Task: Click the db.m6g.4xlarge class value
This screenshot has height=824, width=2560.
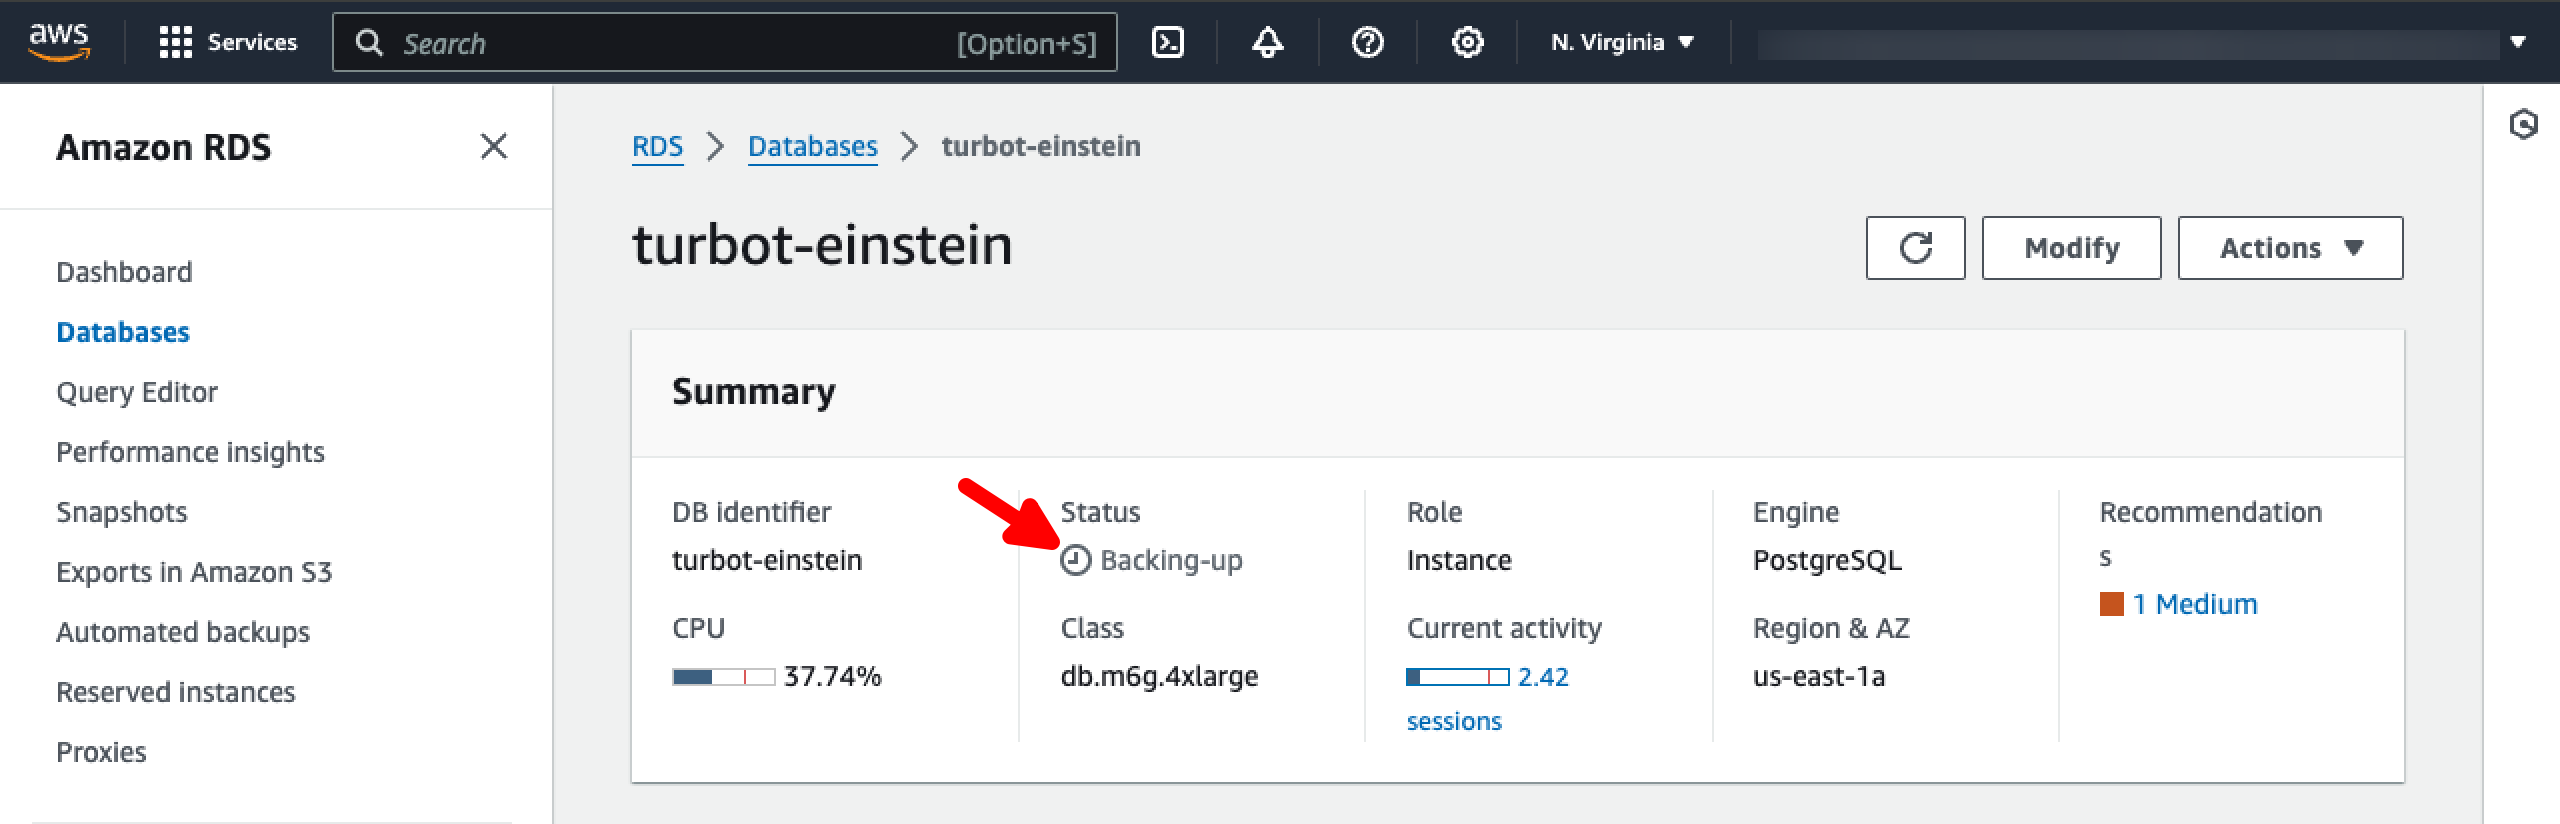Action: click(1159, 676)
